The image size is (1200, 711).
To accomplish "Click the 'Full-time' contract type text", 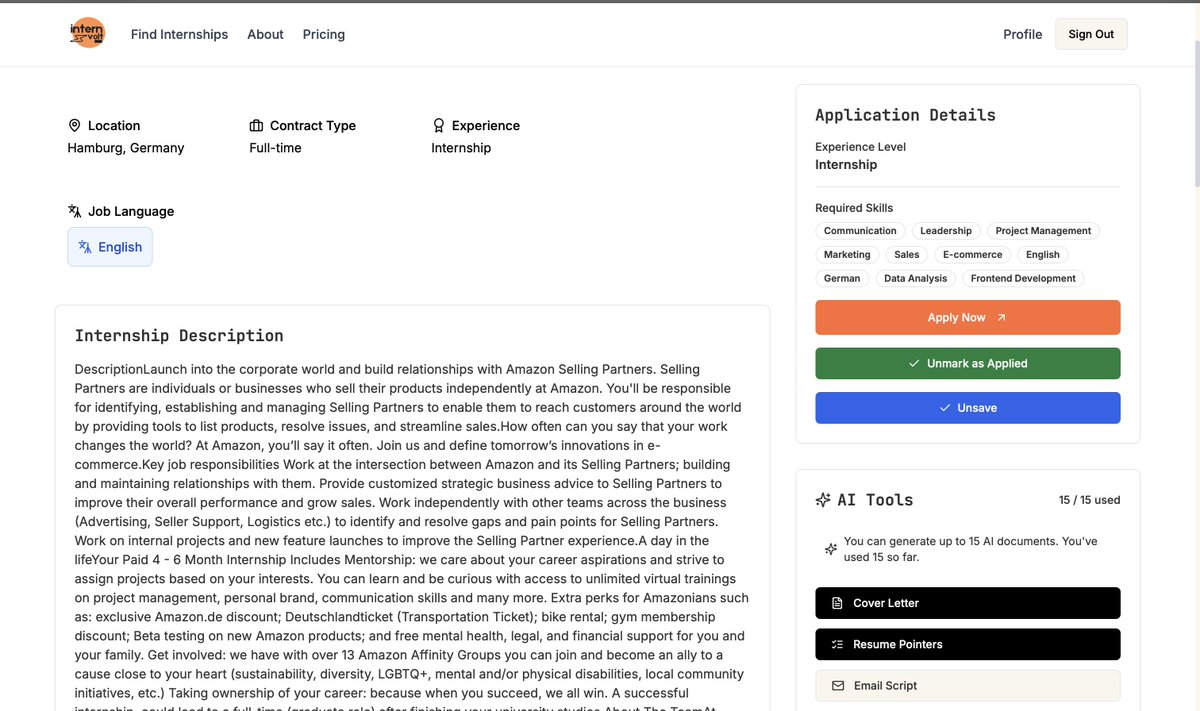I will tap(275, 148).
